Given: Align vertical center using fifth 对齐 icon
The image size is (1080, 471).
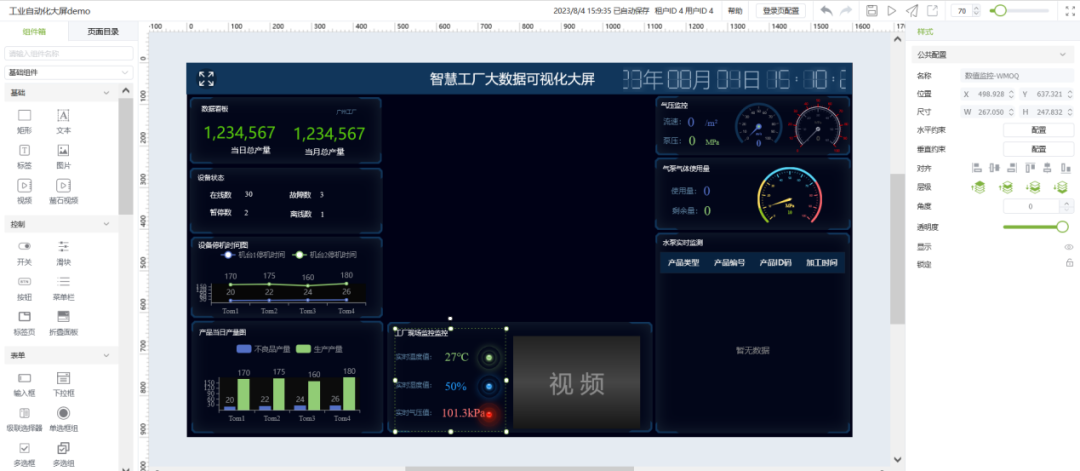Looking at the screenshot, I should point(1047,167).
